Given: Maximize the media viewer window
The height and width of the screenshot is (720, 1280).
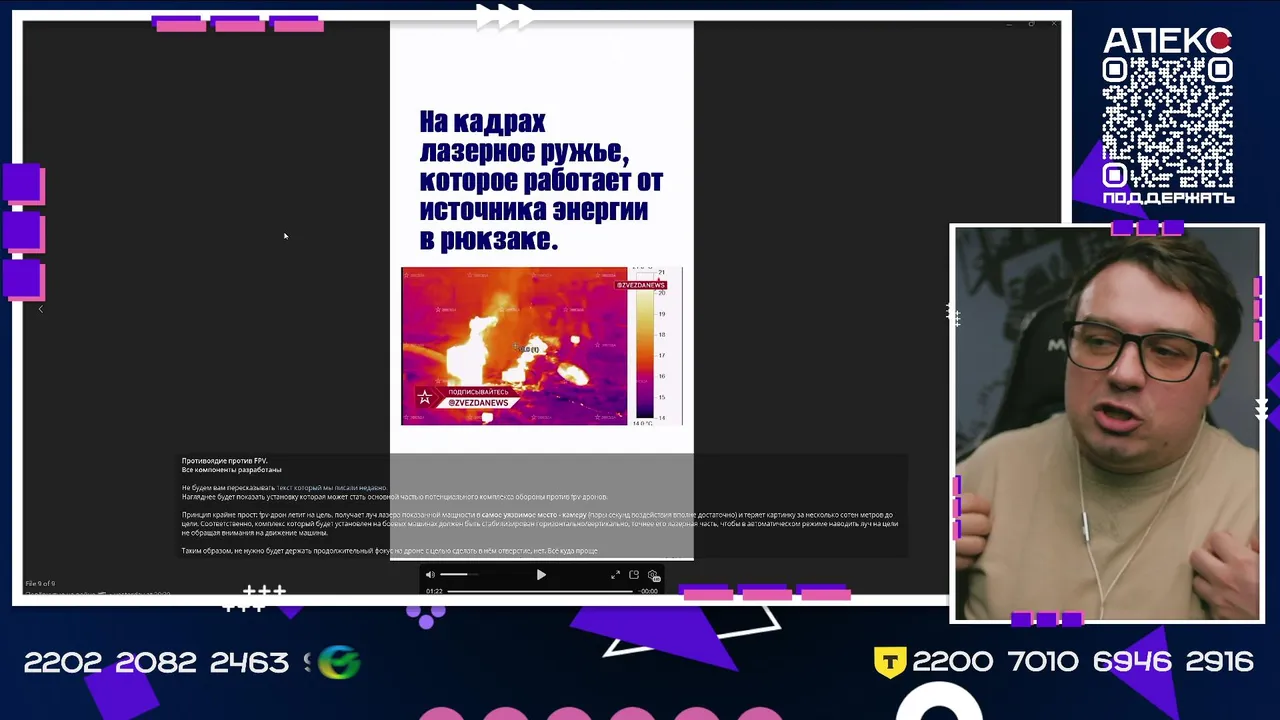Looking at the screenshot, I should [x=1031, y=23].
